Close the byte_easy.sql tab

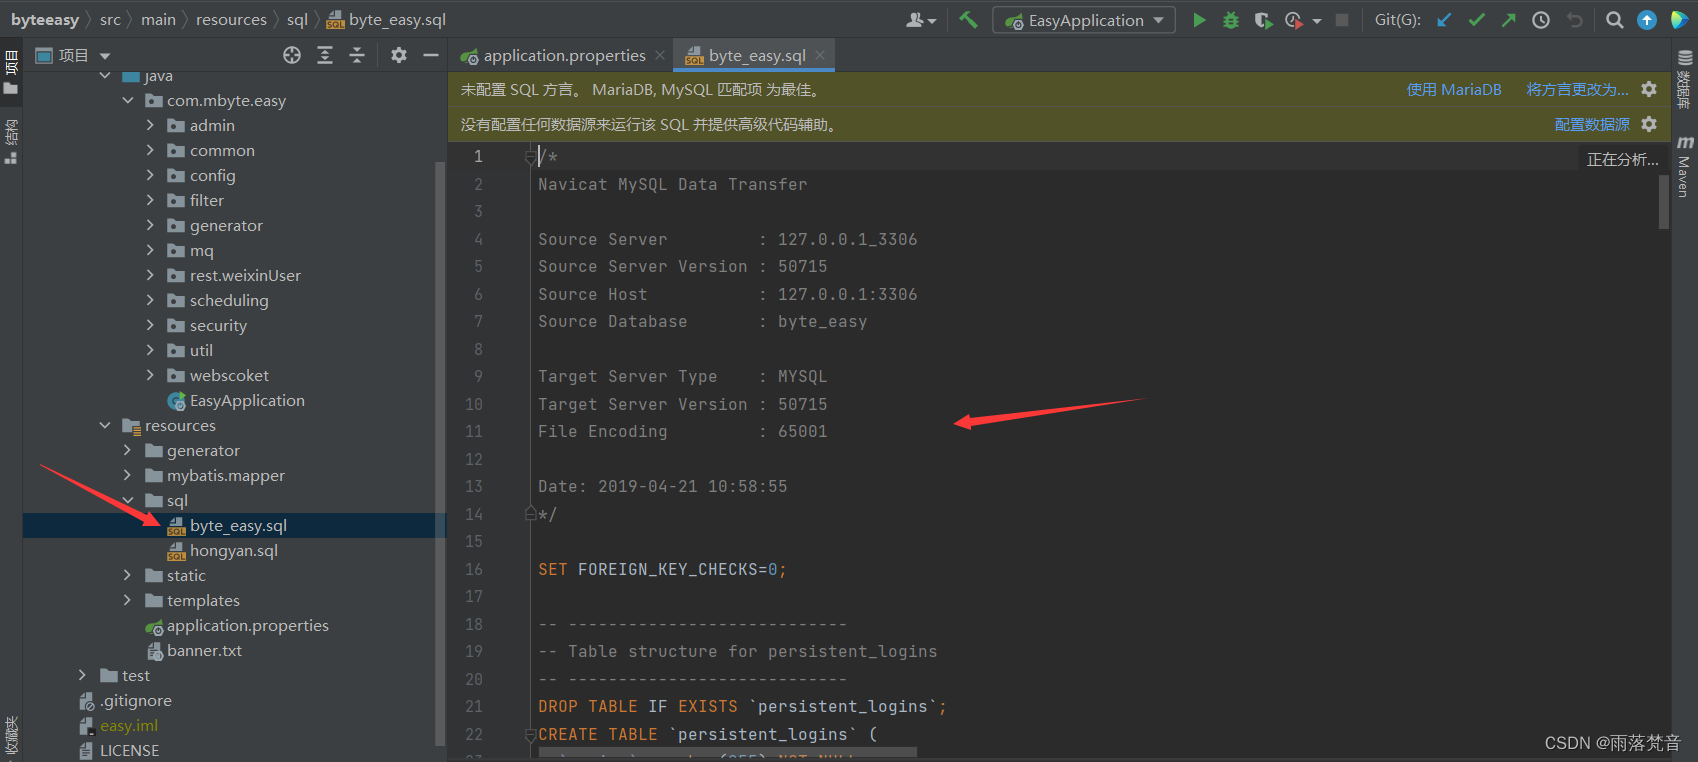(820, 55)
